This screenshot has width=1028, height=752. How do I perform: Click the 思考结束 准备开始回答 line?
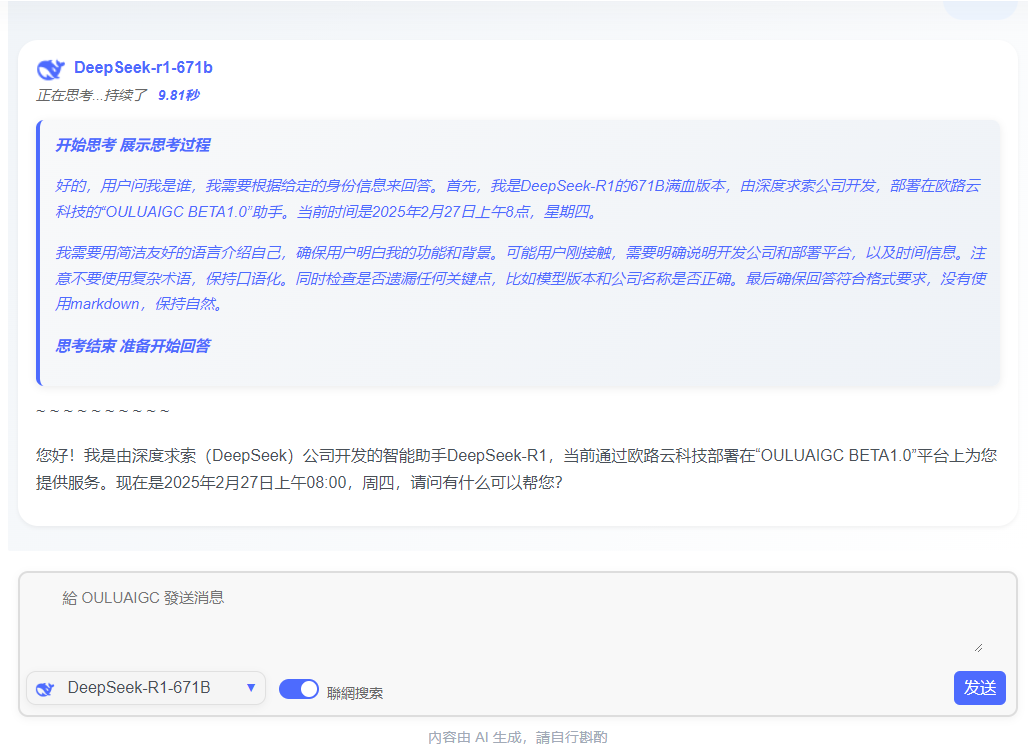tap(132, 346)
